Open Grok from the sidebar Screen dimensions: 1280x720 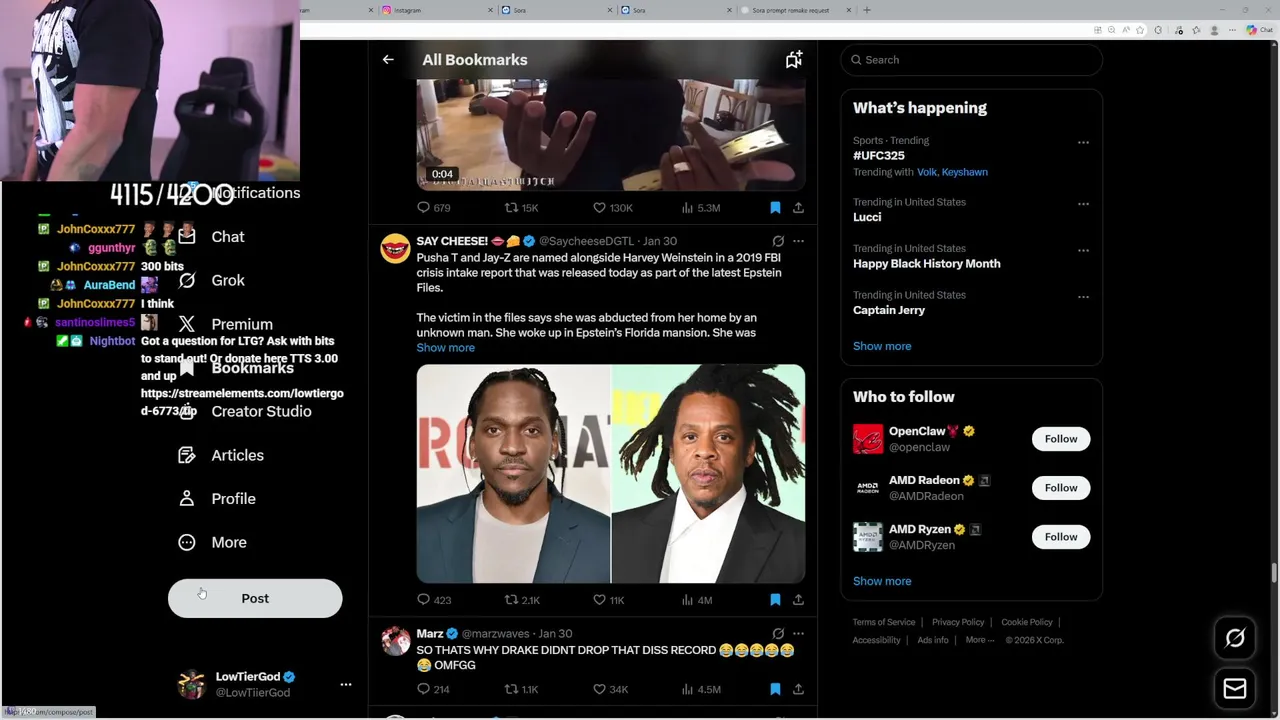click(212, 281)
